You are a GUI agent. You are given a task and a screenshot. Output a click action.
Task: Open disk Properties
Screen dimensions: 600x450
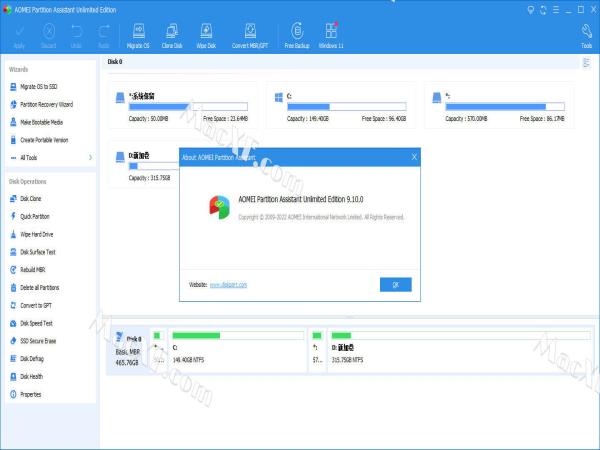tap(30, 395)
